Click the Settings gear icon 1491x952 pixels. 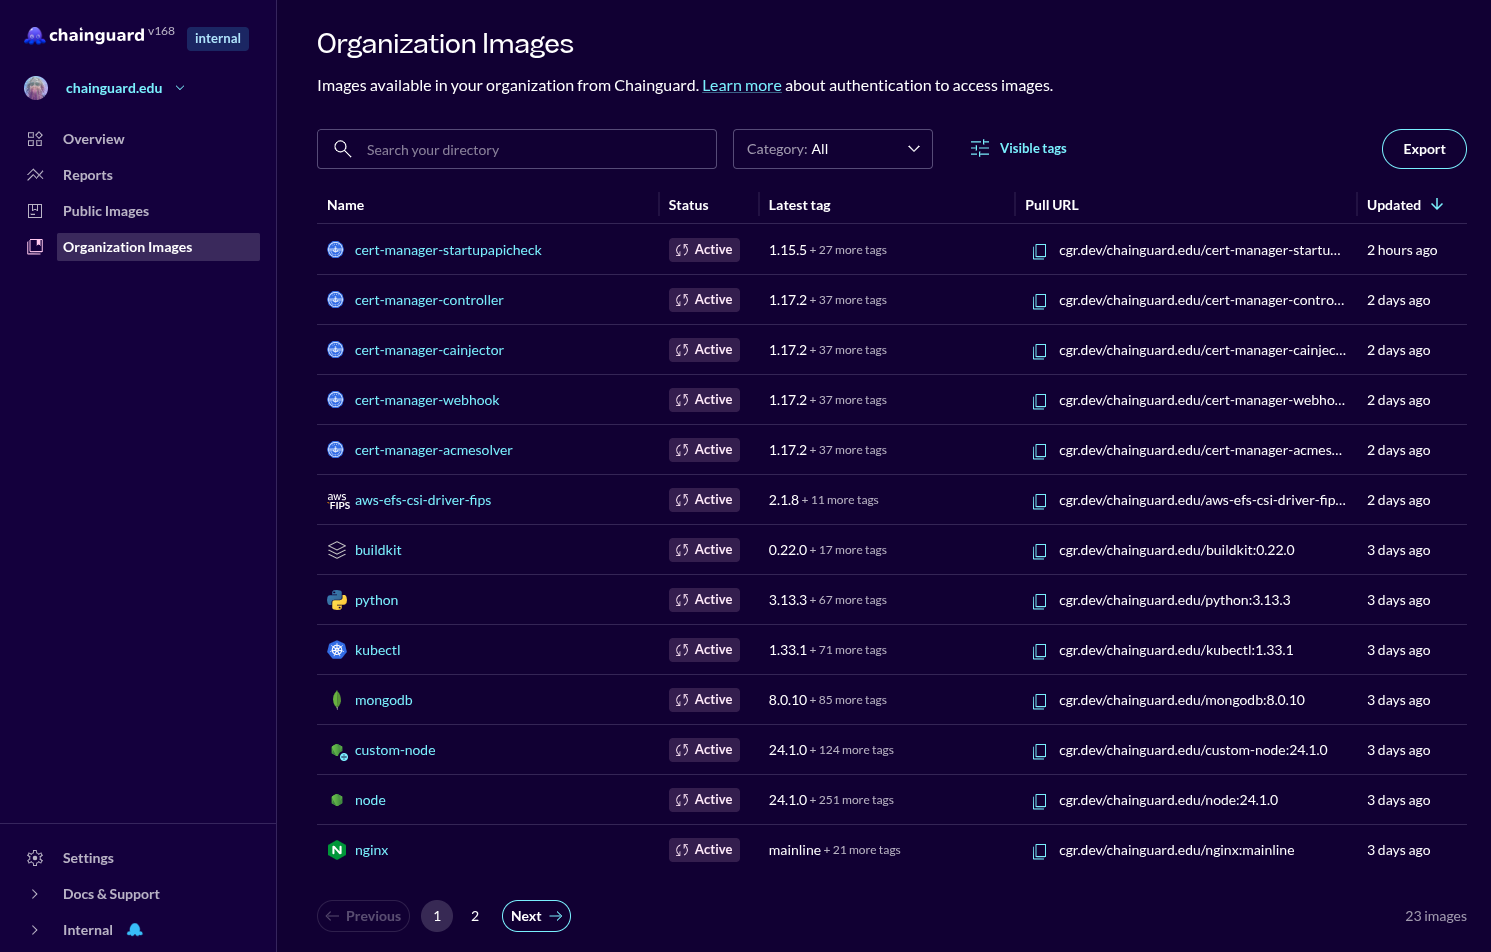[x=35, y=857]
